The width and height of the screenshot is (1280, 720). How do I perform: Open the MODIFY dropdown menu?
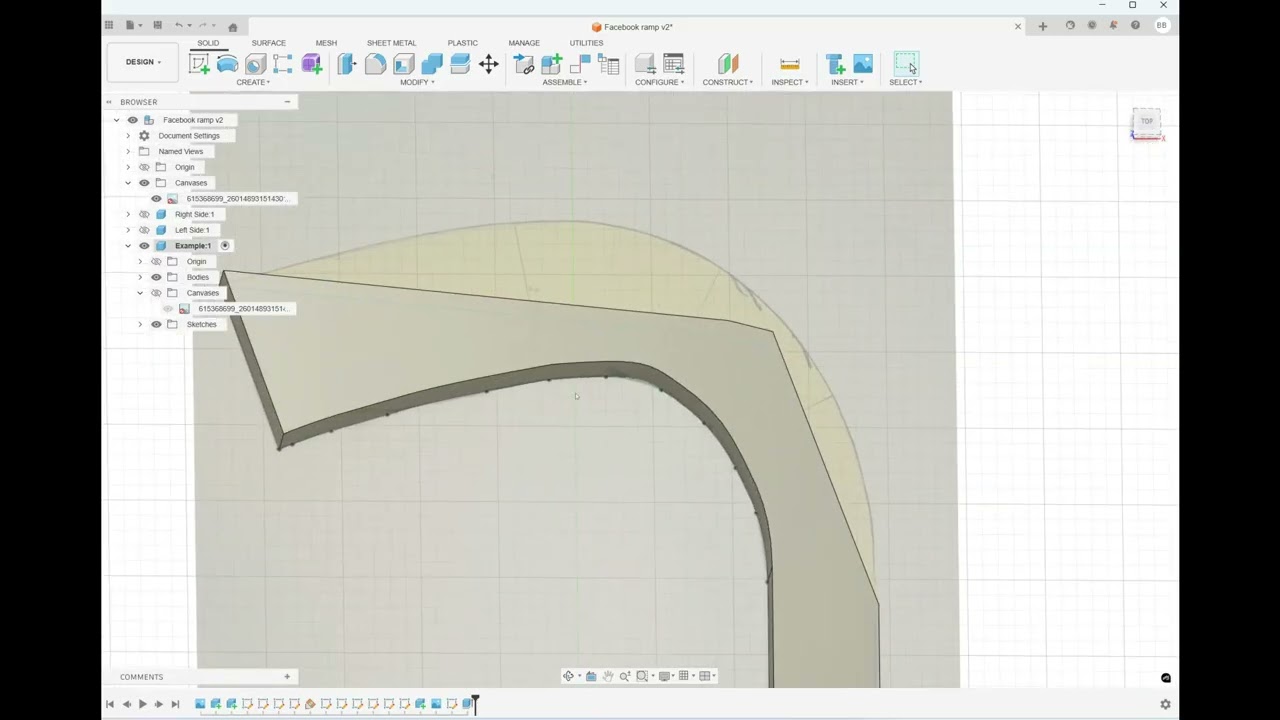click(417, 82)
